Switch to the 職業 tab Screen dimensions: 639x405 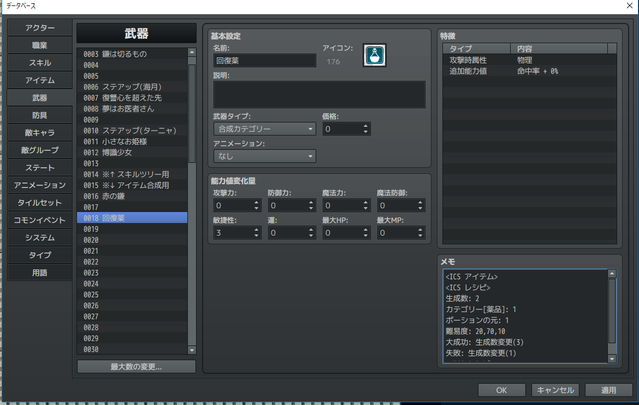point(40,45)
